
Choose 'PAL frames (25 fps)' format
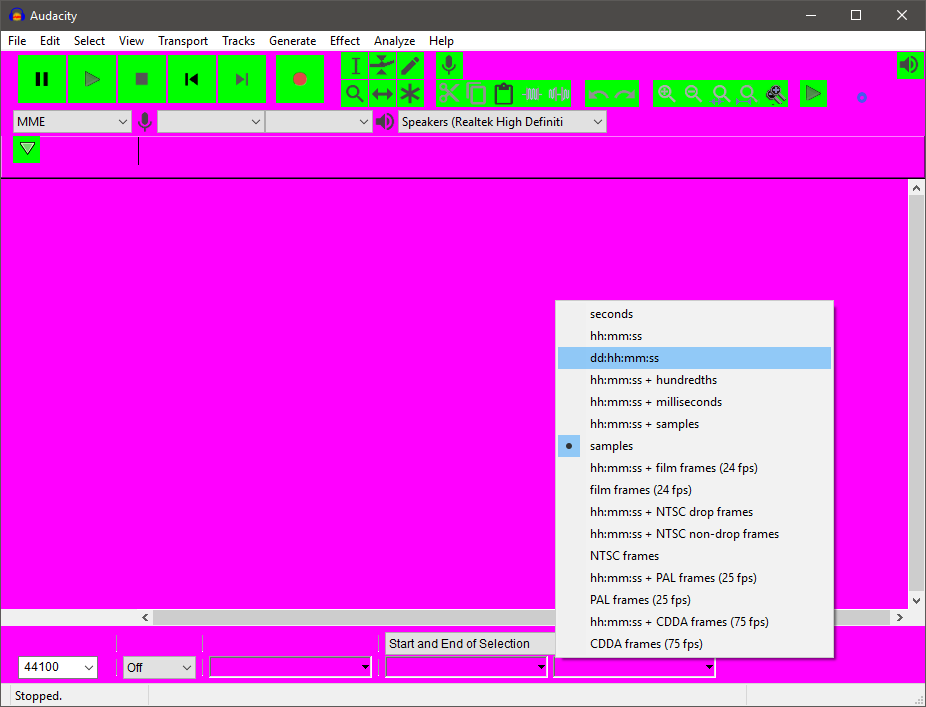tap(694, 600)
